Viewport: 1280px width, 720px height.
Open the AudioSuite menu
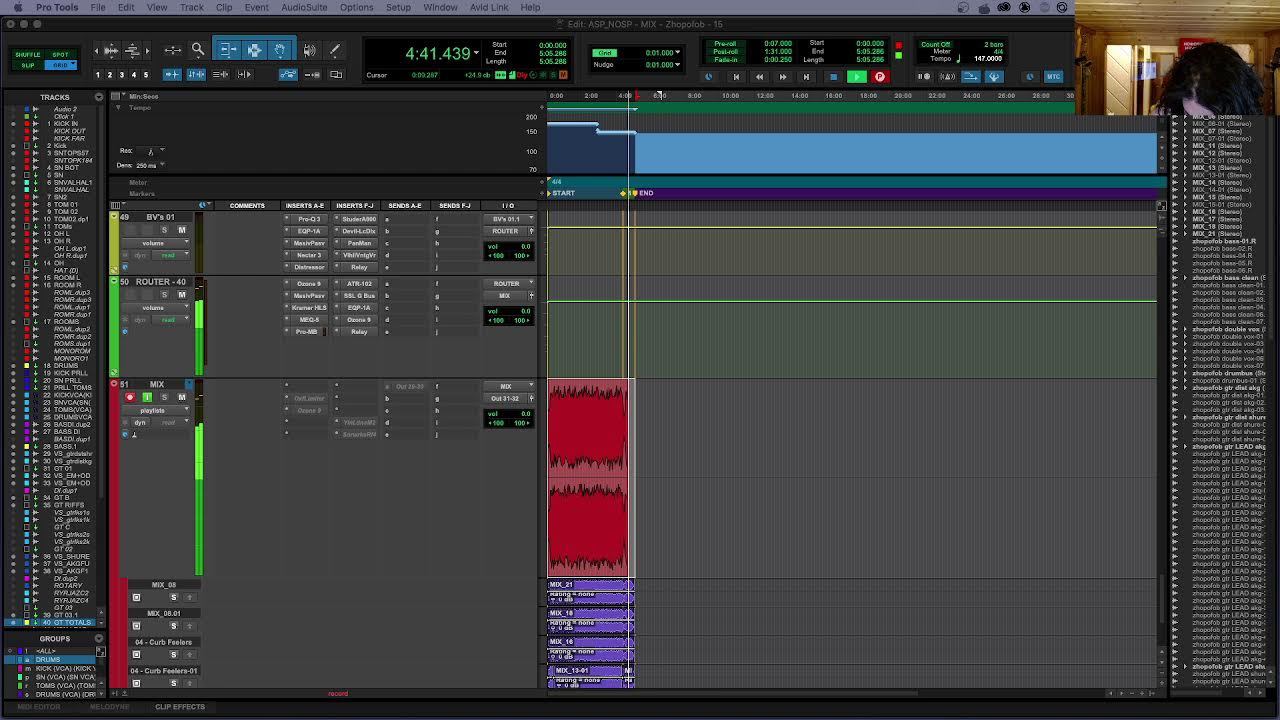point(304,7)
